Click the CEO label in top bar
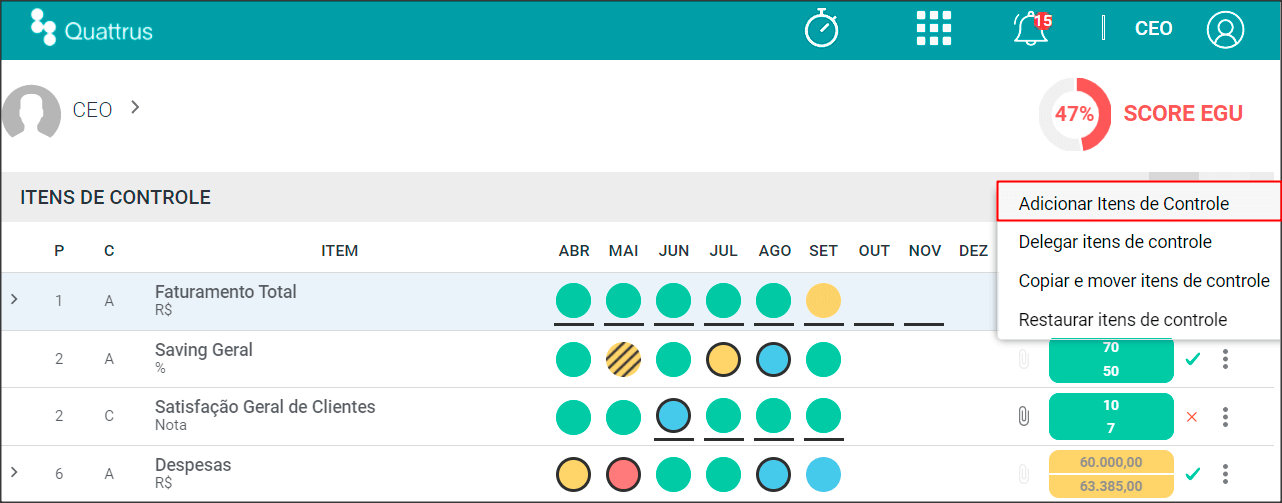Screen dimensions: 1282x503 (1154, 29)
